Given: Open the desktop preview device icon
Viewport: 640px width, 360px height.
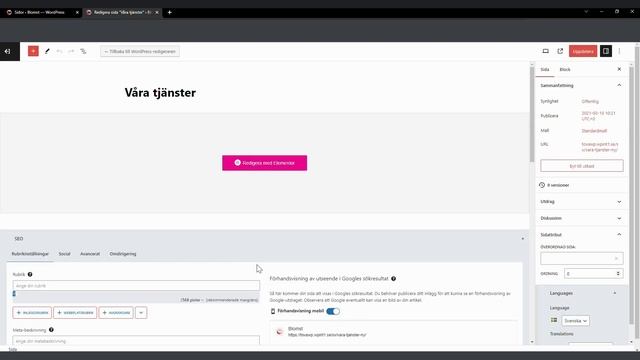Looking at the screenshot, I should pyautogui.click(x=545, y=51).
